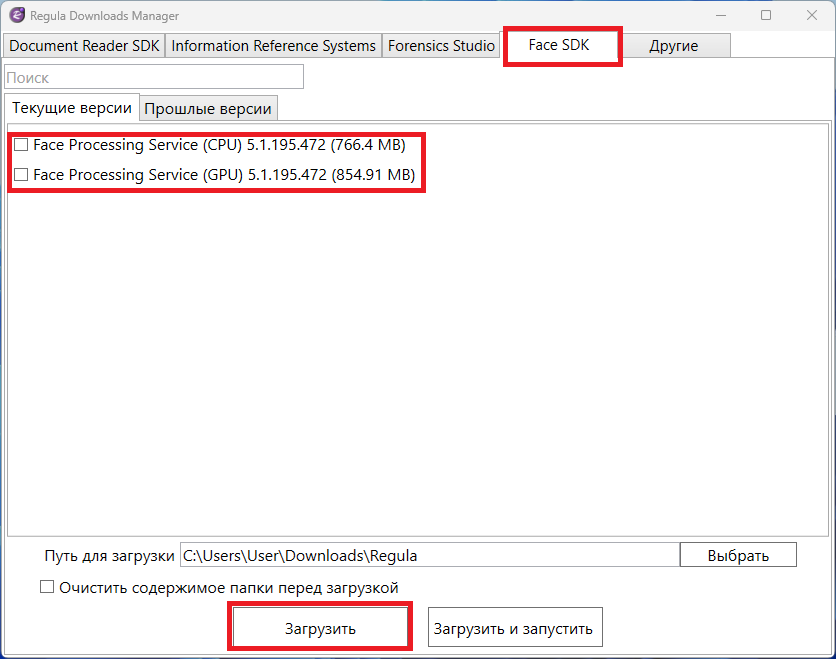Switch to Information Reference Systems tab
The image size is (836, 659).
(274, 46)
